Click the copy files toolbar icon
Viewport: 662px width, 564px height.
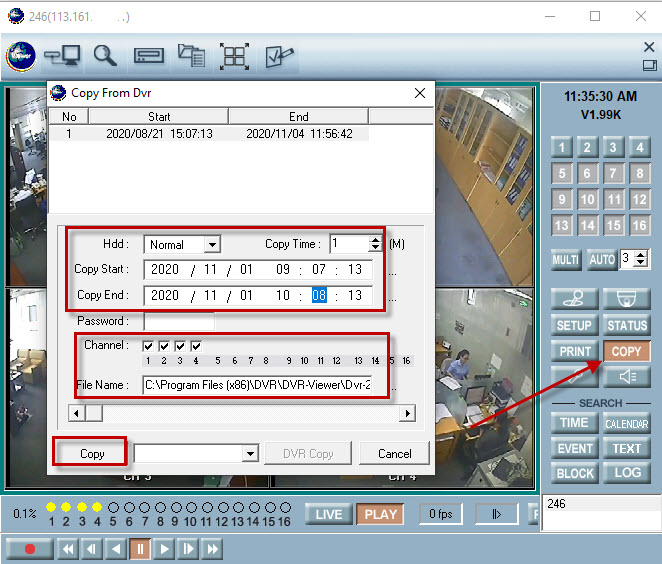[x=191, y=55]
